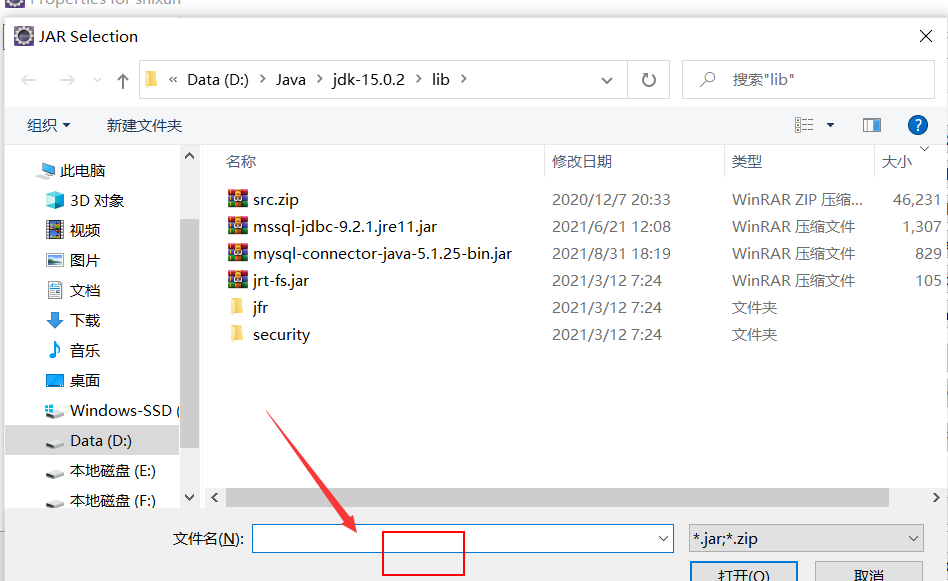Change view layout icon
The height and width of the screenshot is (581, 948).
click(x=804, y=125)
